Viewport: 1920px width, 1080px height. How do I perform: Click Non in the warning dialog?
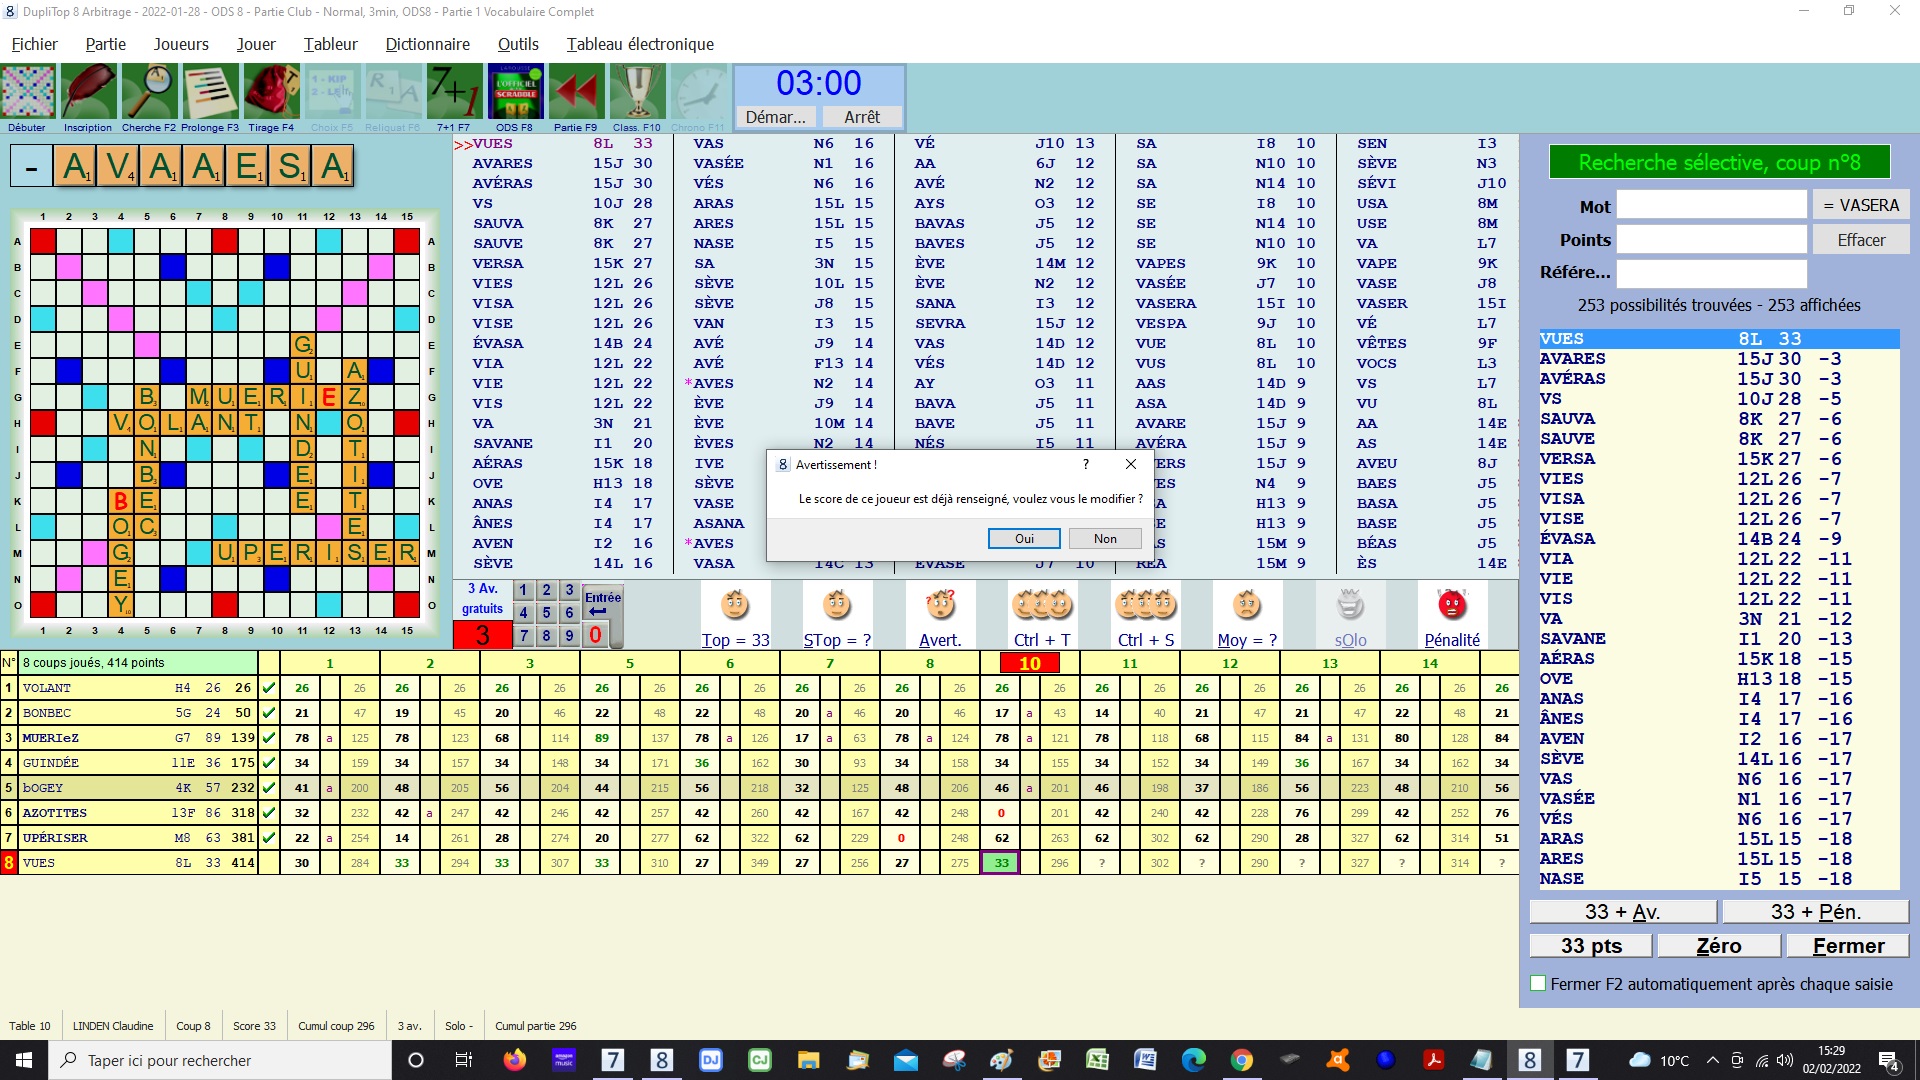(x=1105, y=539)
